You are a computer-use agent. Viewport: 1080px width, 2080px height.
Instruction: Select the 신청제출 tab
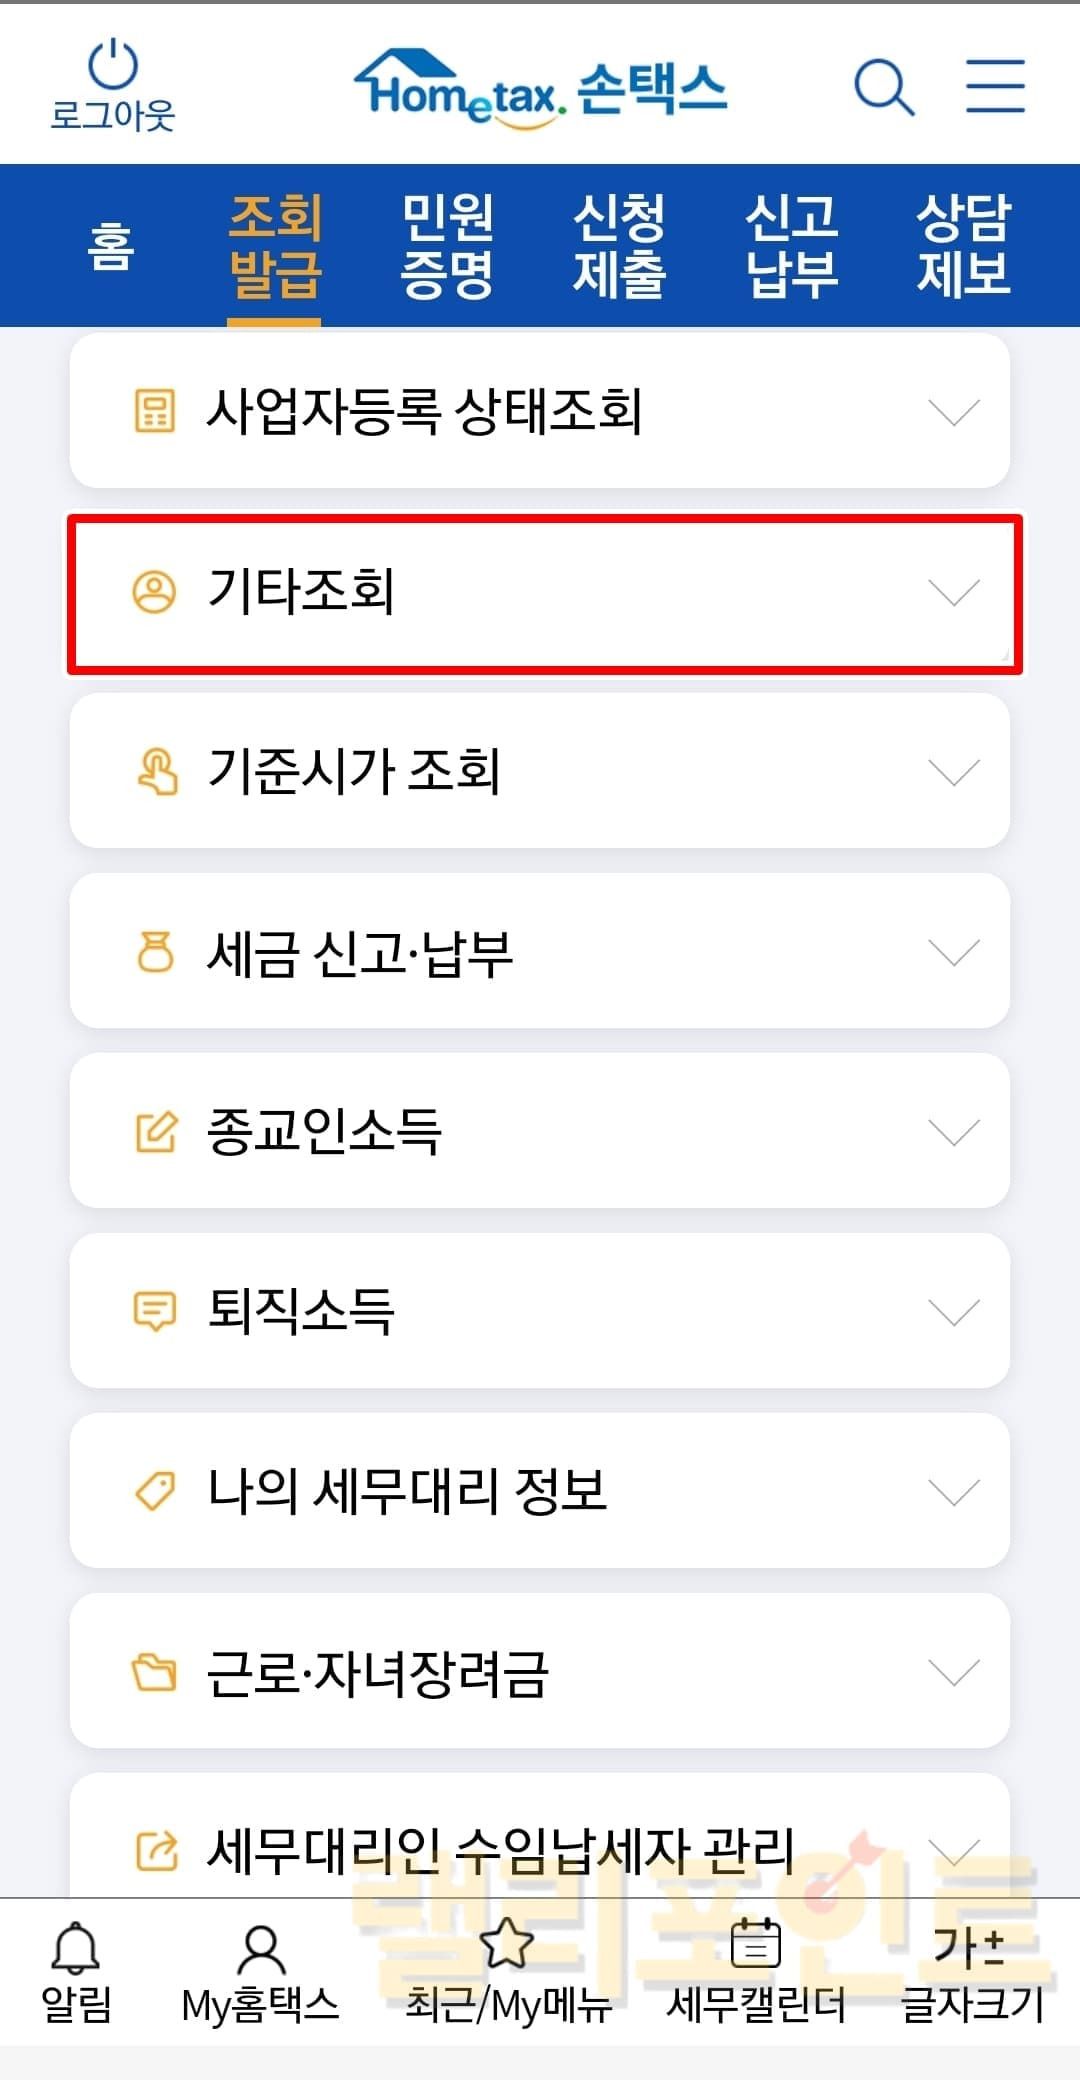tap(619, 246)
